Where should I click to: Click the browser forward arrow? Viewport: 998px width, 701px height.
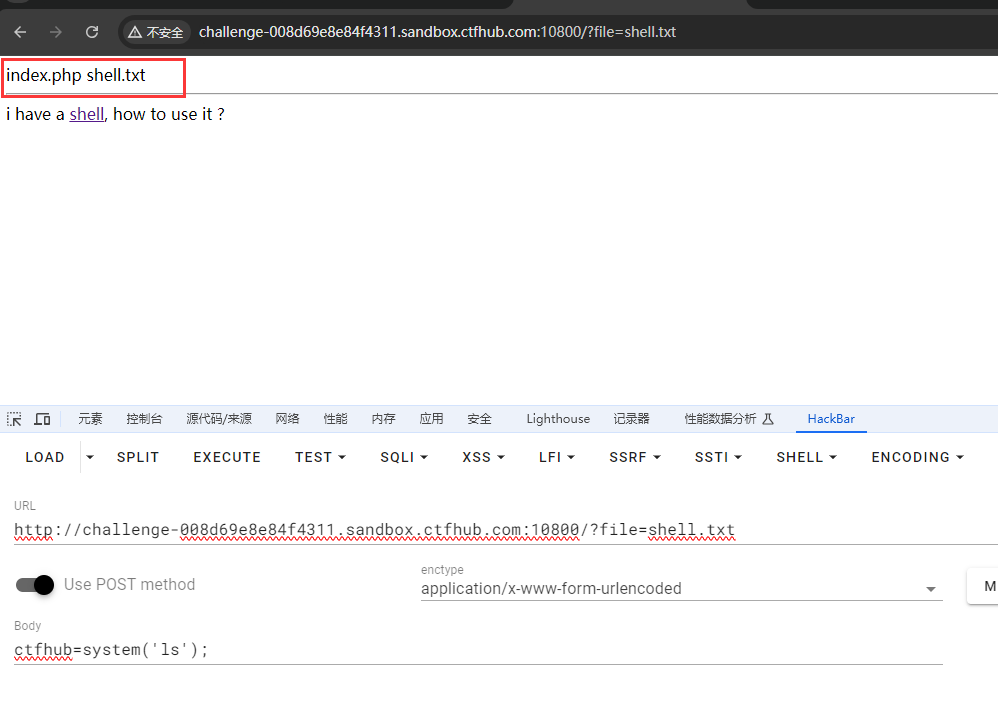pos(56,32)
